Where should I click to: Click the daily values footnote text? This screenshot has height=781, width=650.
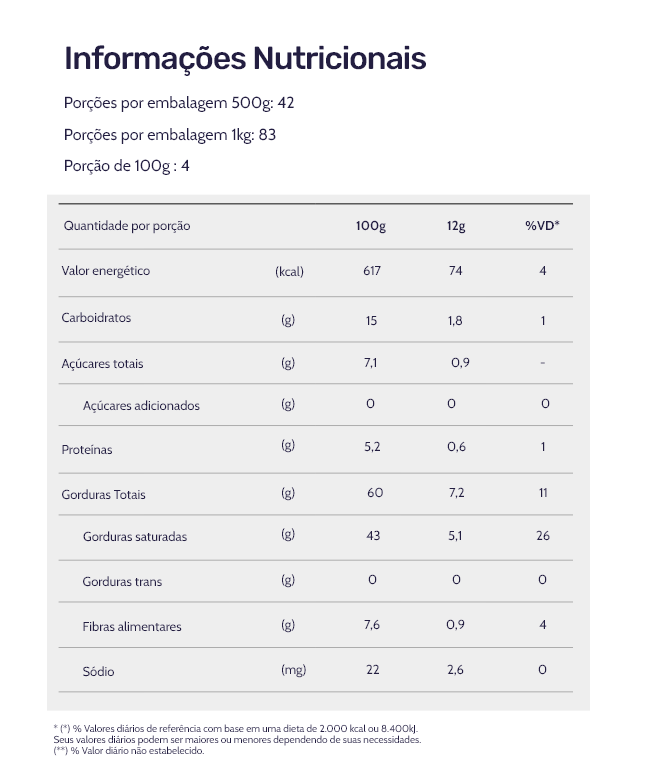(237, 740)
